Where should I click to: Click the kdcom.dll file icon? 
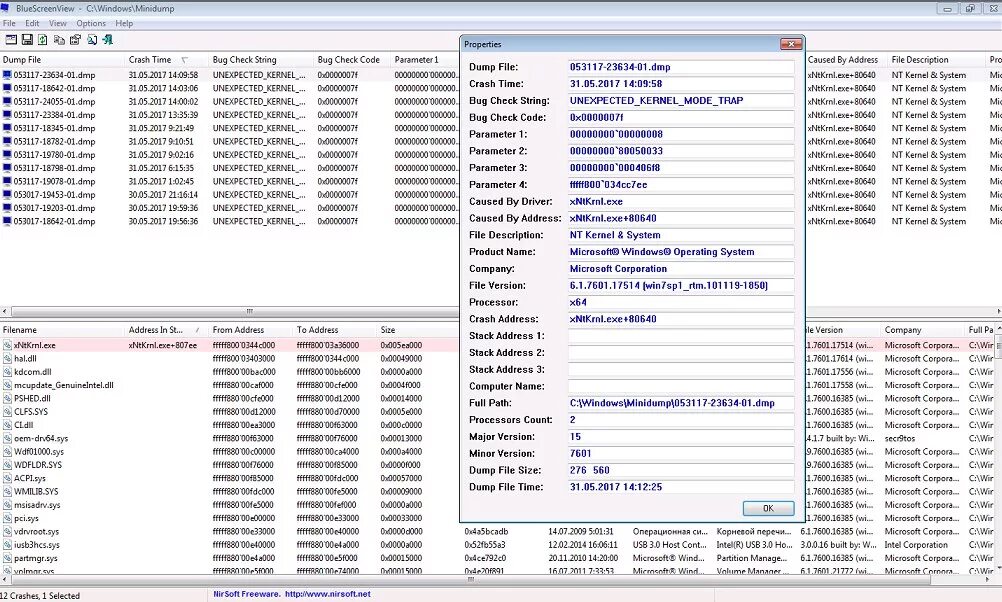8,372
